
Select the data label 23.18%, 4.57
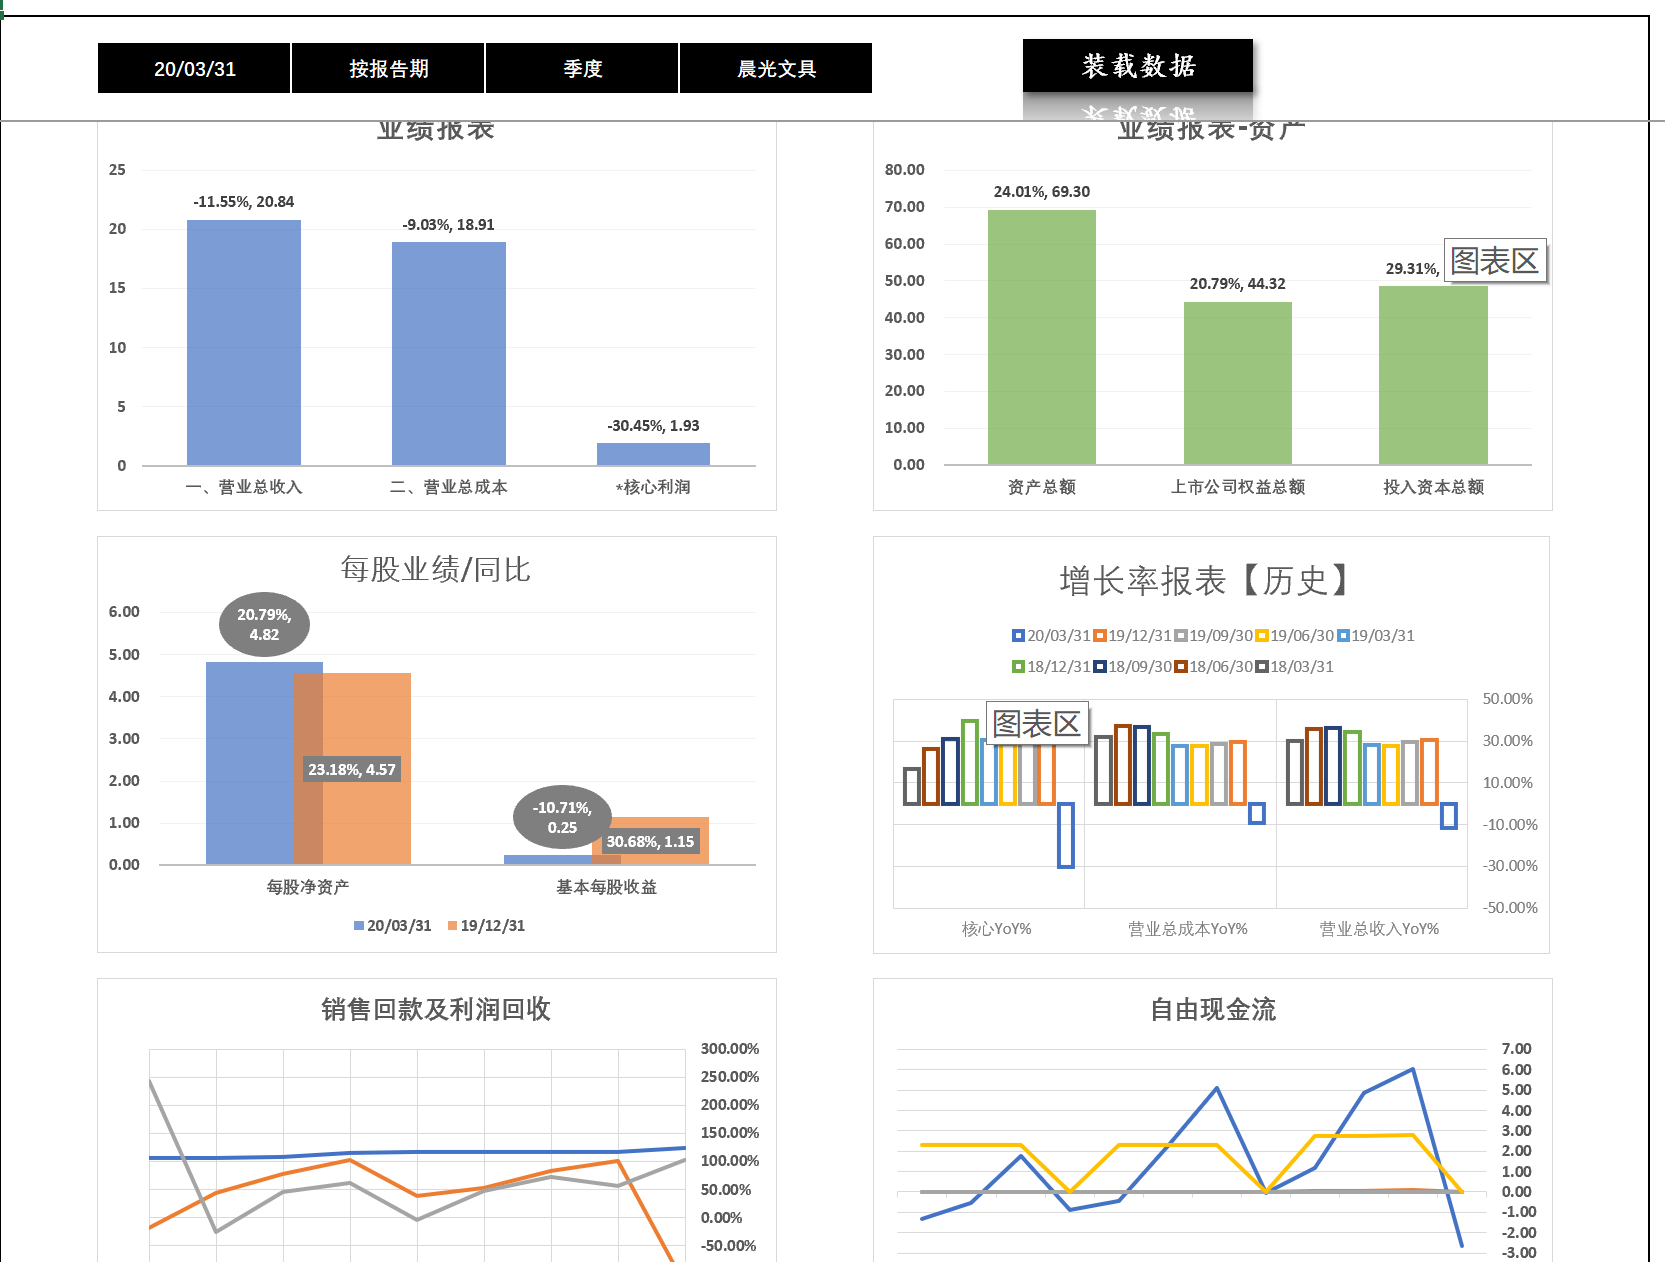pyautogui.click(x=351, y=769)
